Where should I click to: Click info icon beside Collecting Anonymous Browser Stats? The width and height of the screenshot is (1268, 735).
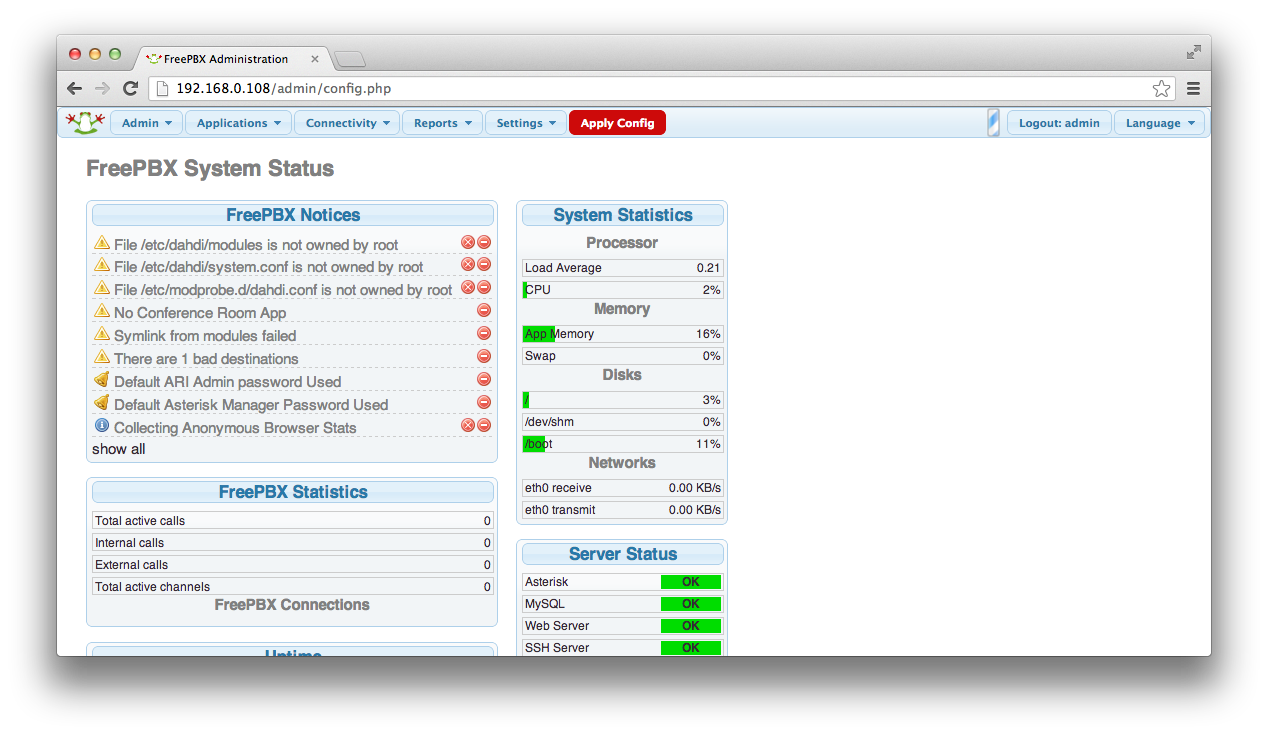[101, 426]
